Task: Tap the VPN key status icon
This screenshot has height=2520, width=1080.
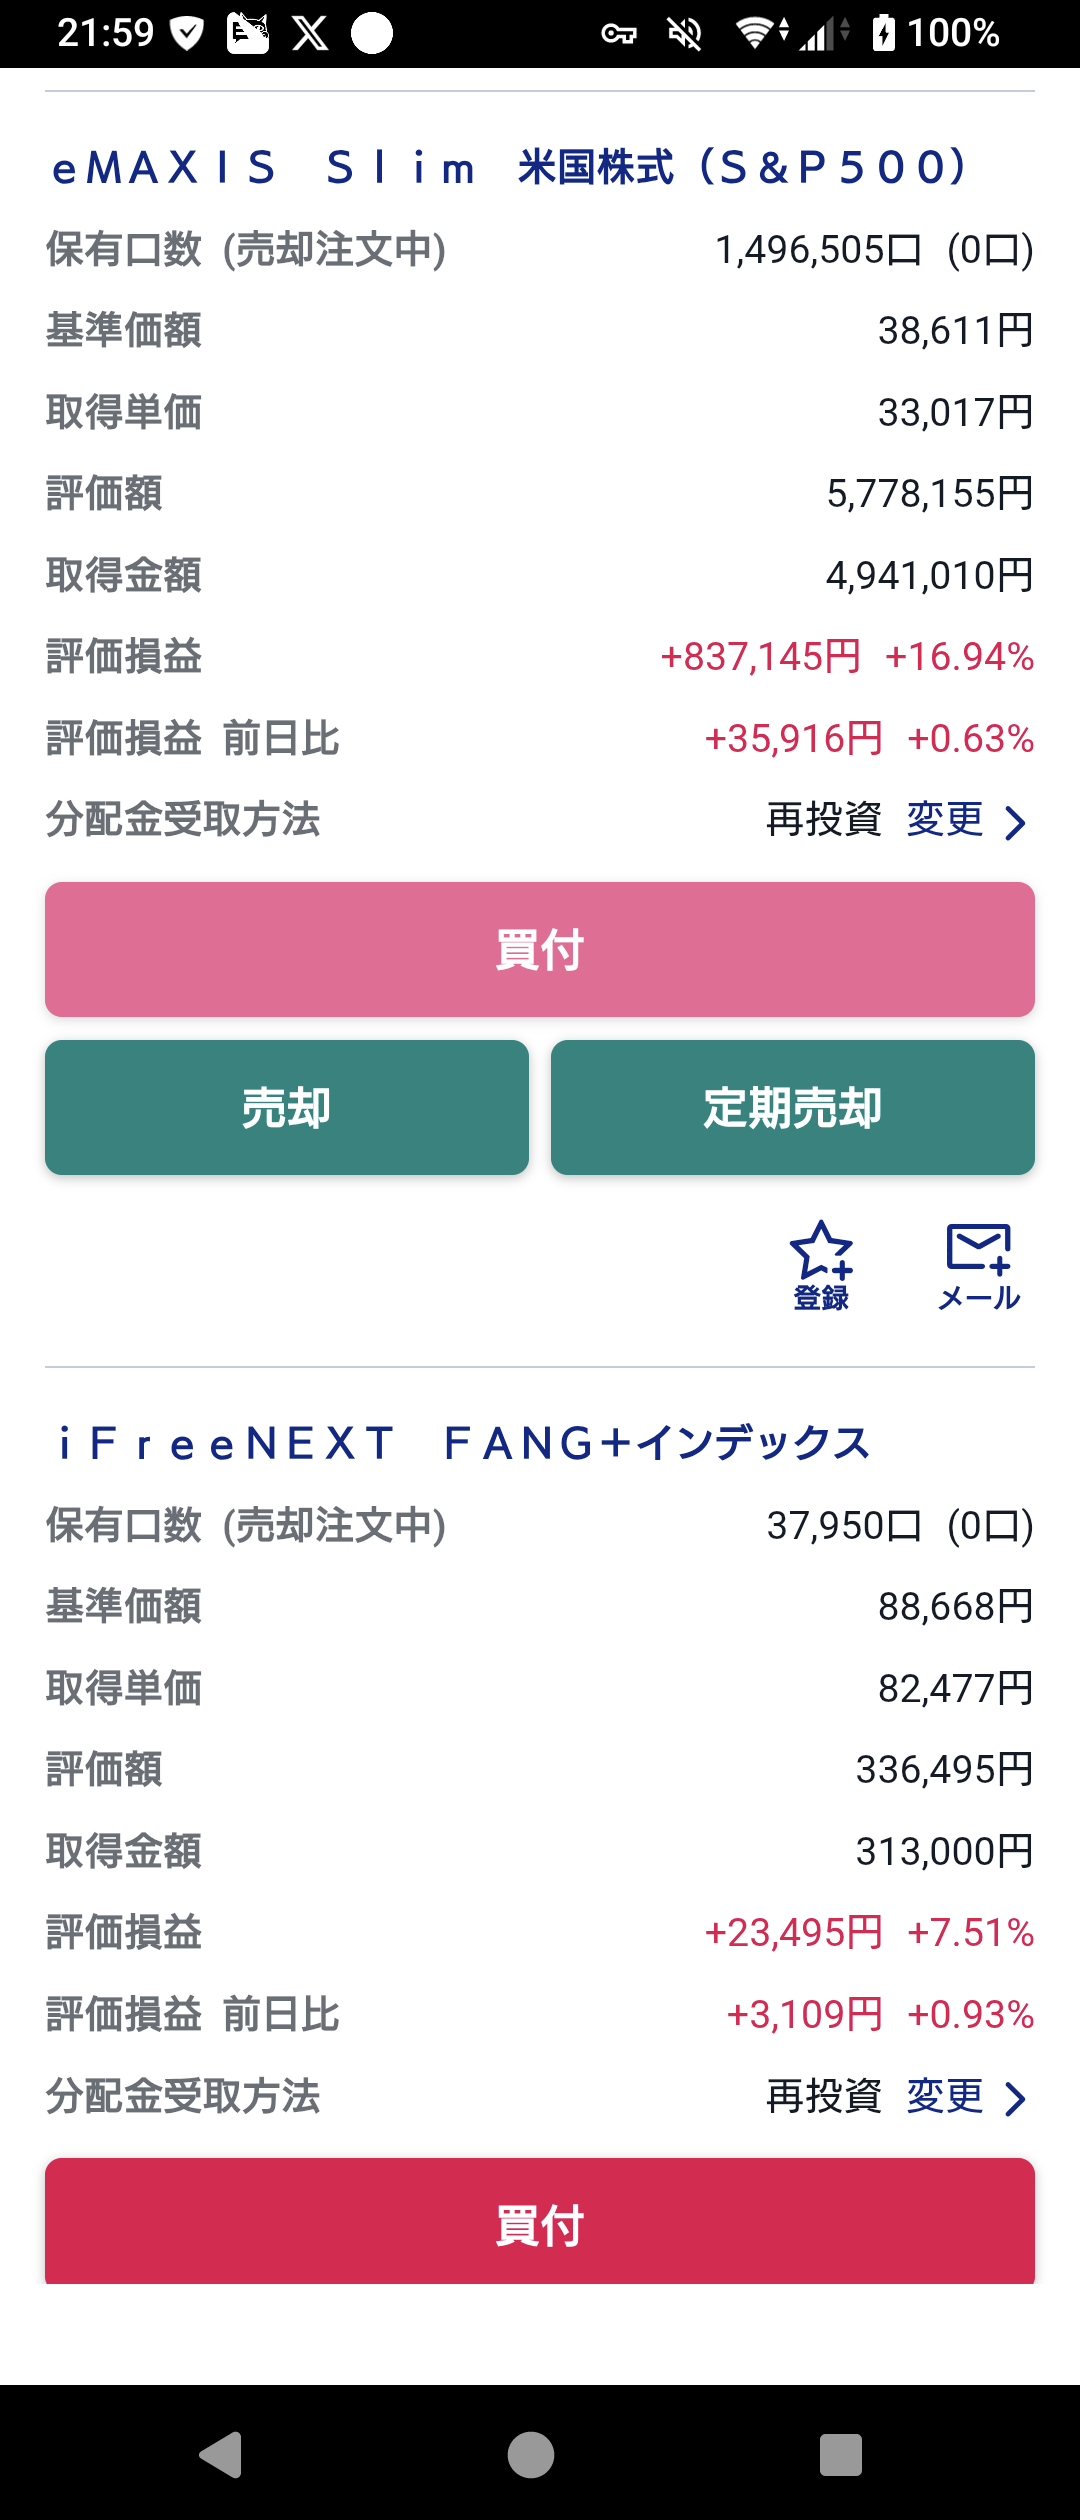Action: (619, 34)
